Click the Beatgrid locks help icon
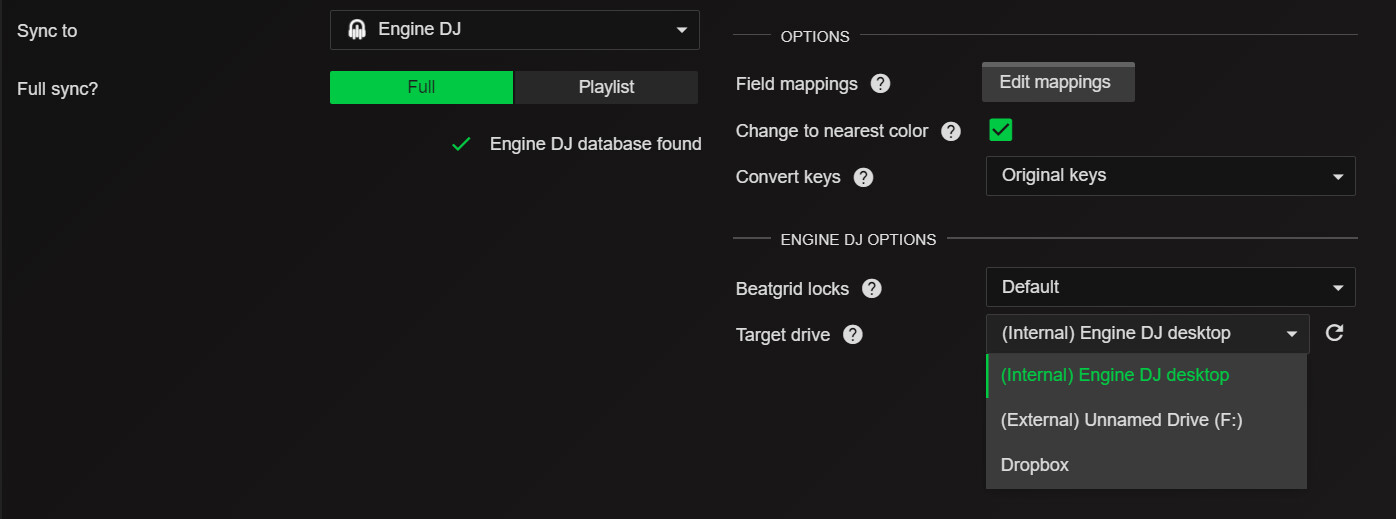The width and height of the screenshot is (1396, 519). point(872,289)
